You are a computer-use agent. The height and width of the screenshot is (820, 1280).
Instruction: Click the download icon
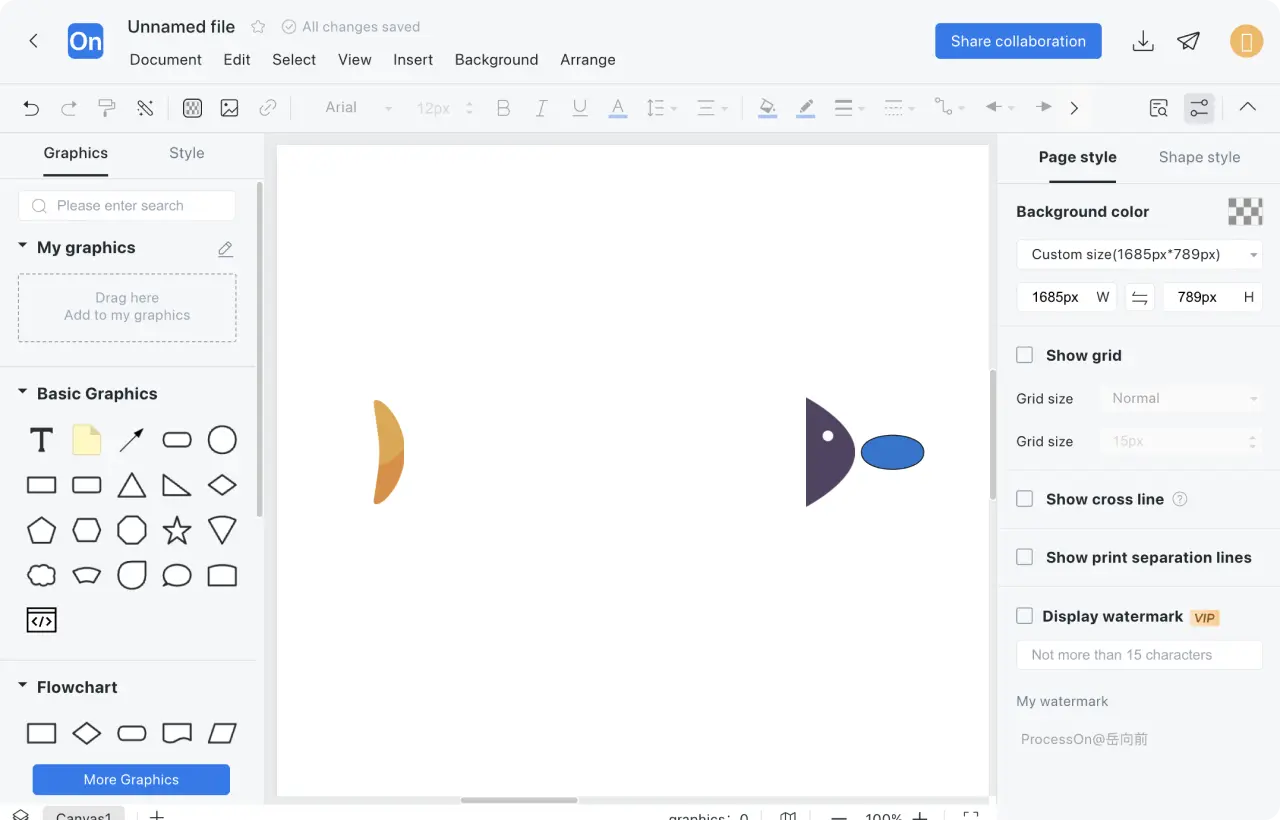[1142, 41]
